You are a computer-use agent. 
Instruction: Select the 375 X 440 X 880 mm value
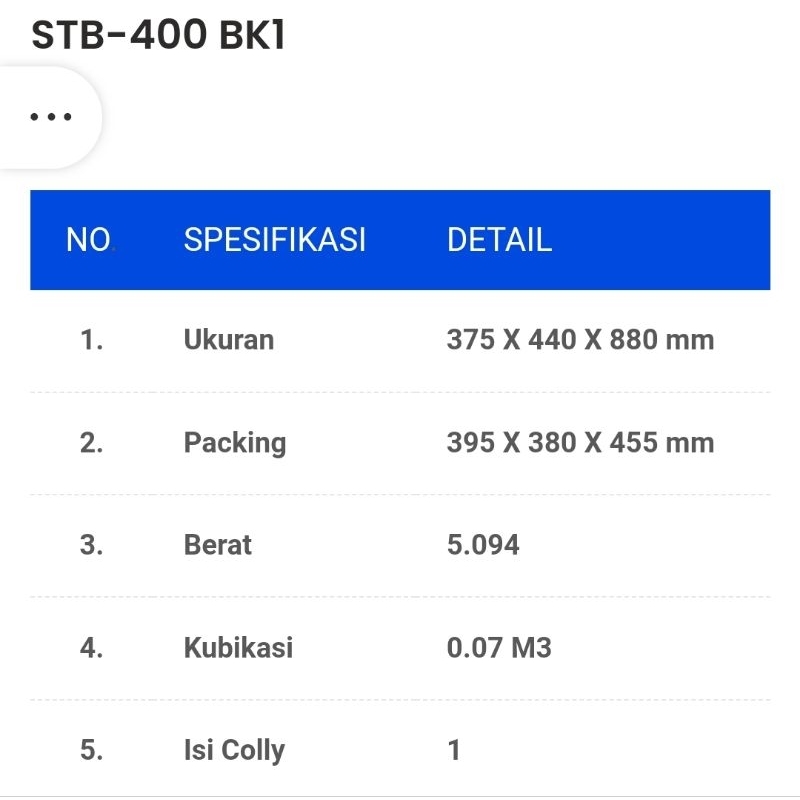[580, 340]
